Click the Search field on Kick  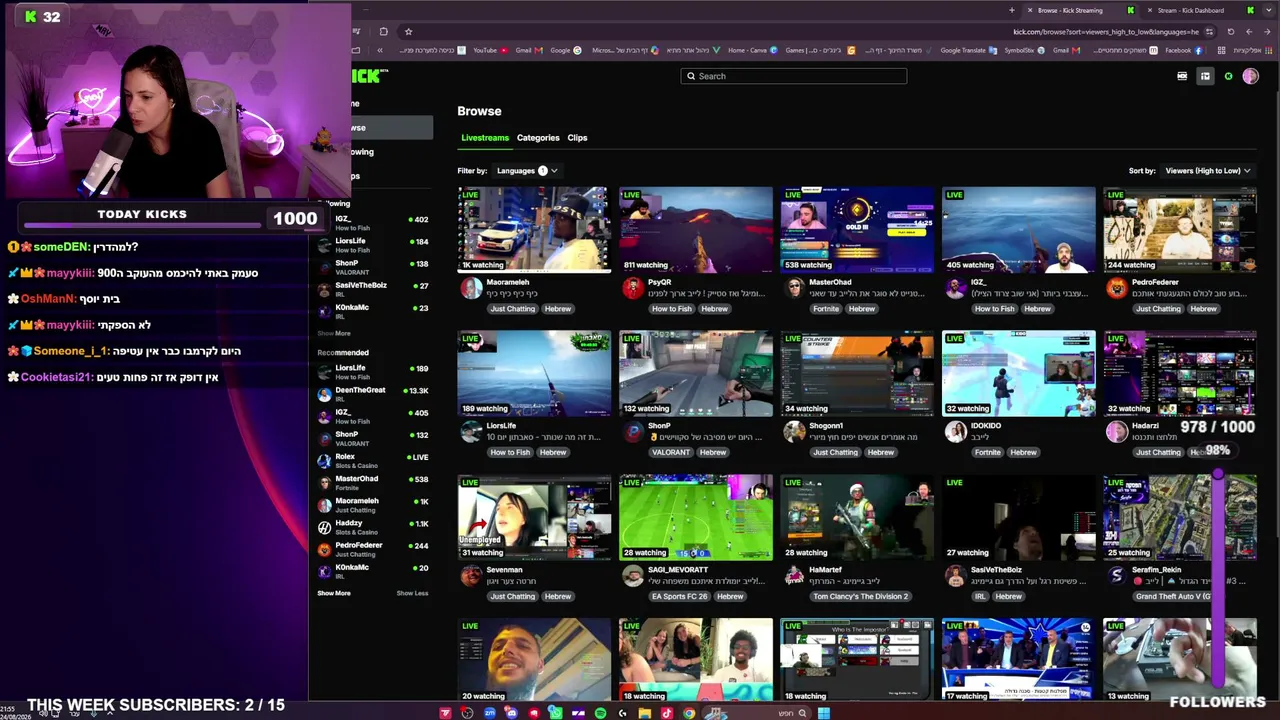794,76
